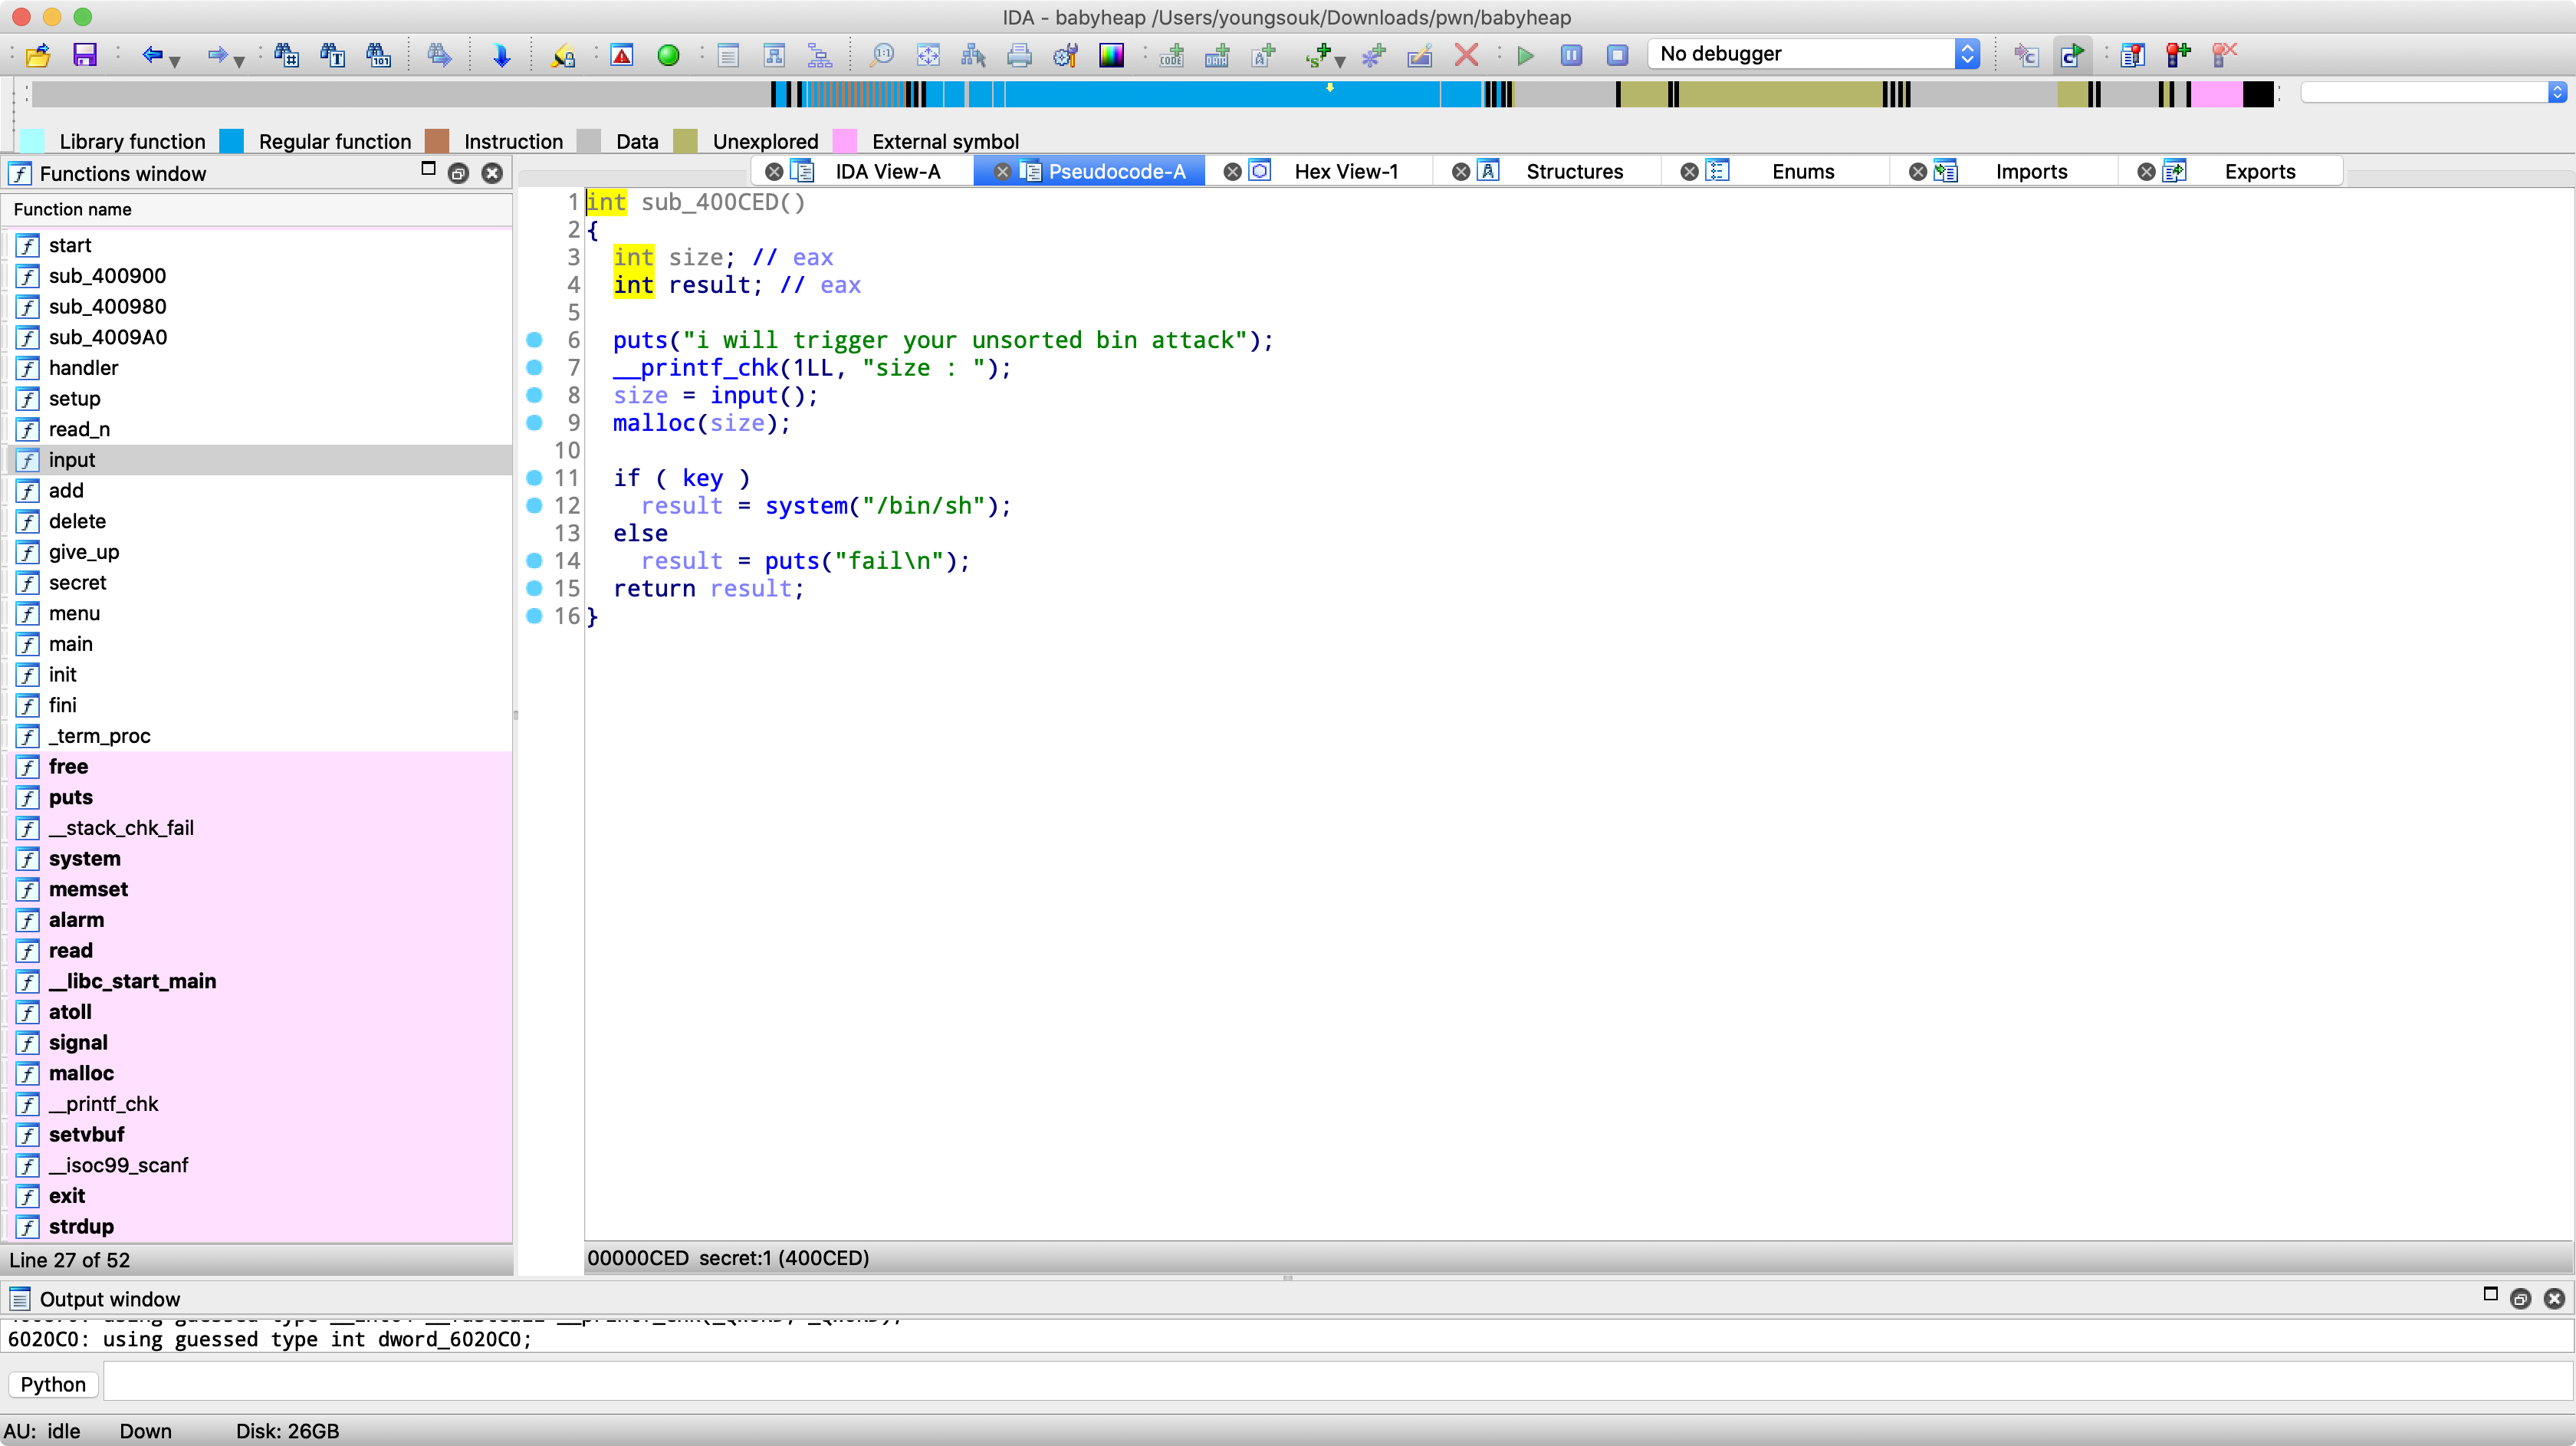Click the blue down arrow jump icon

click(502, 55)
